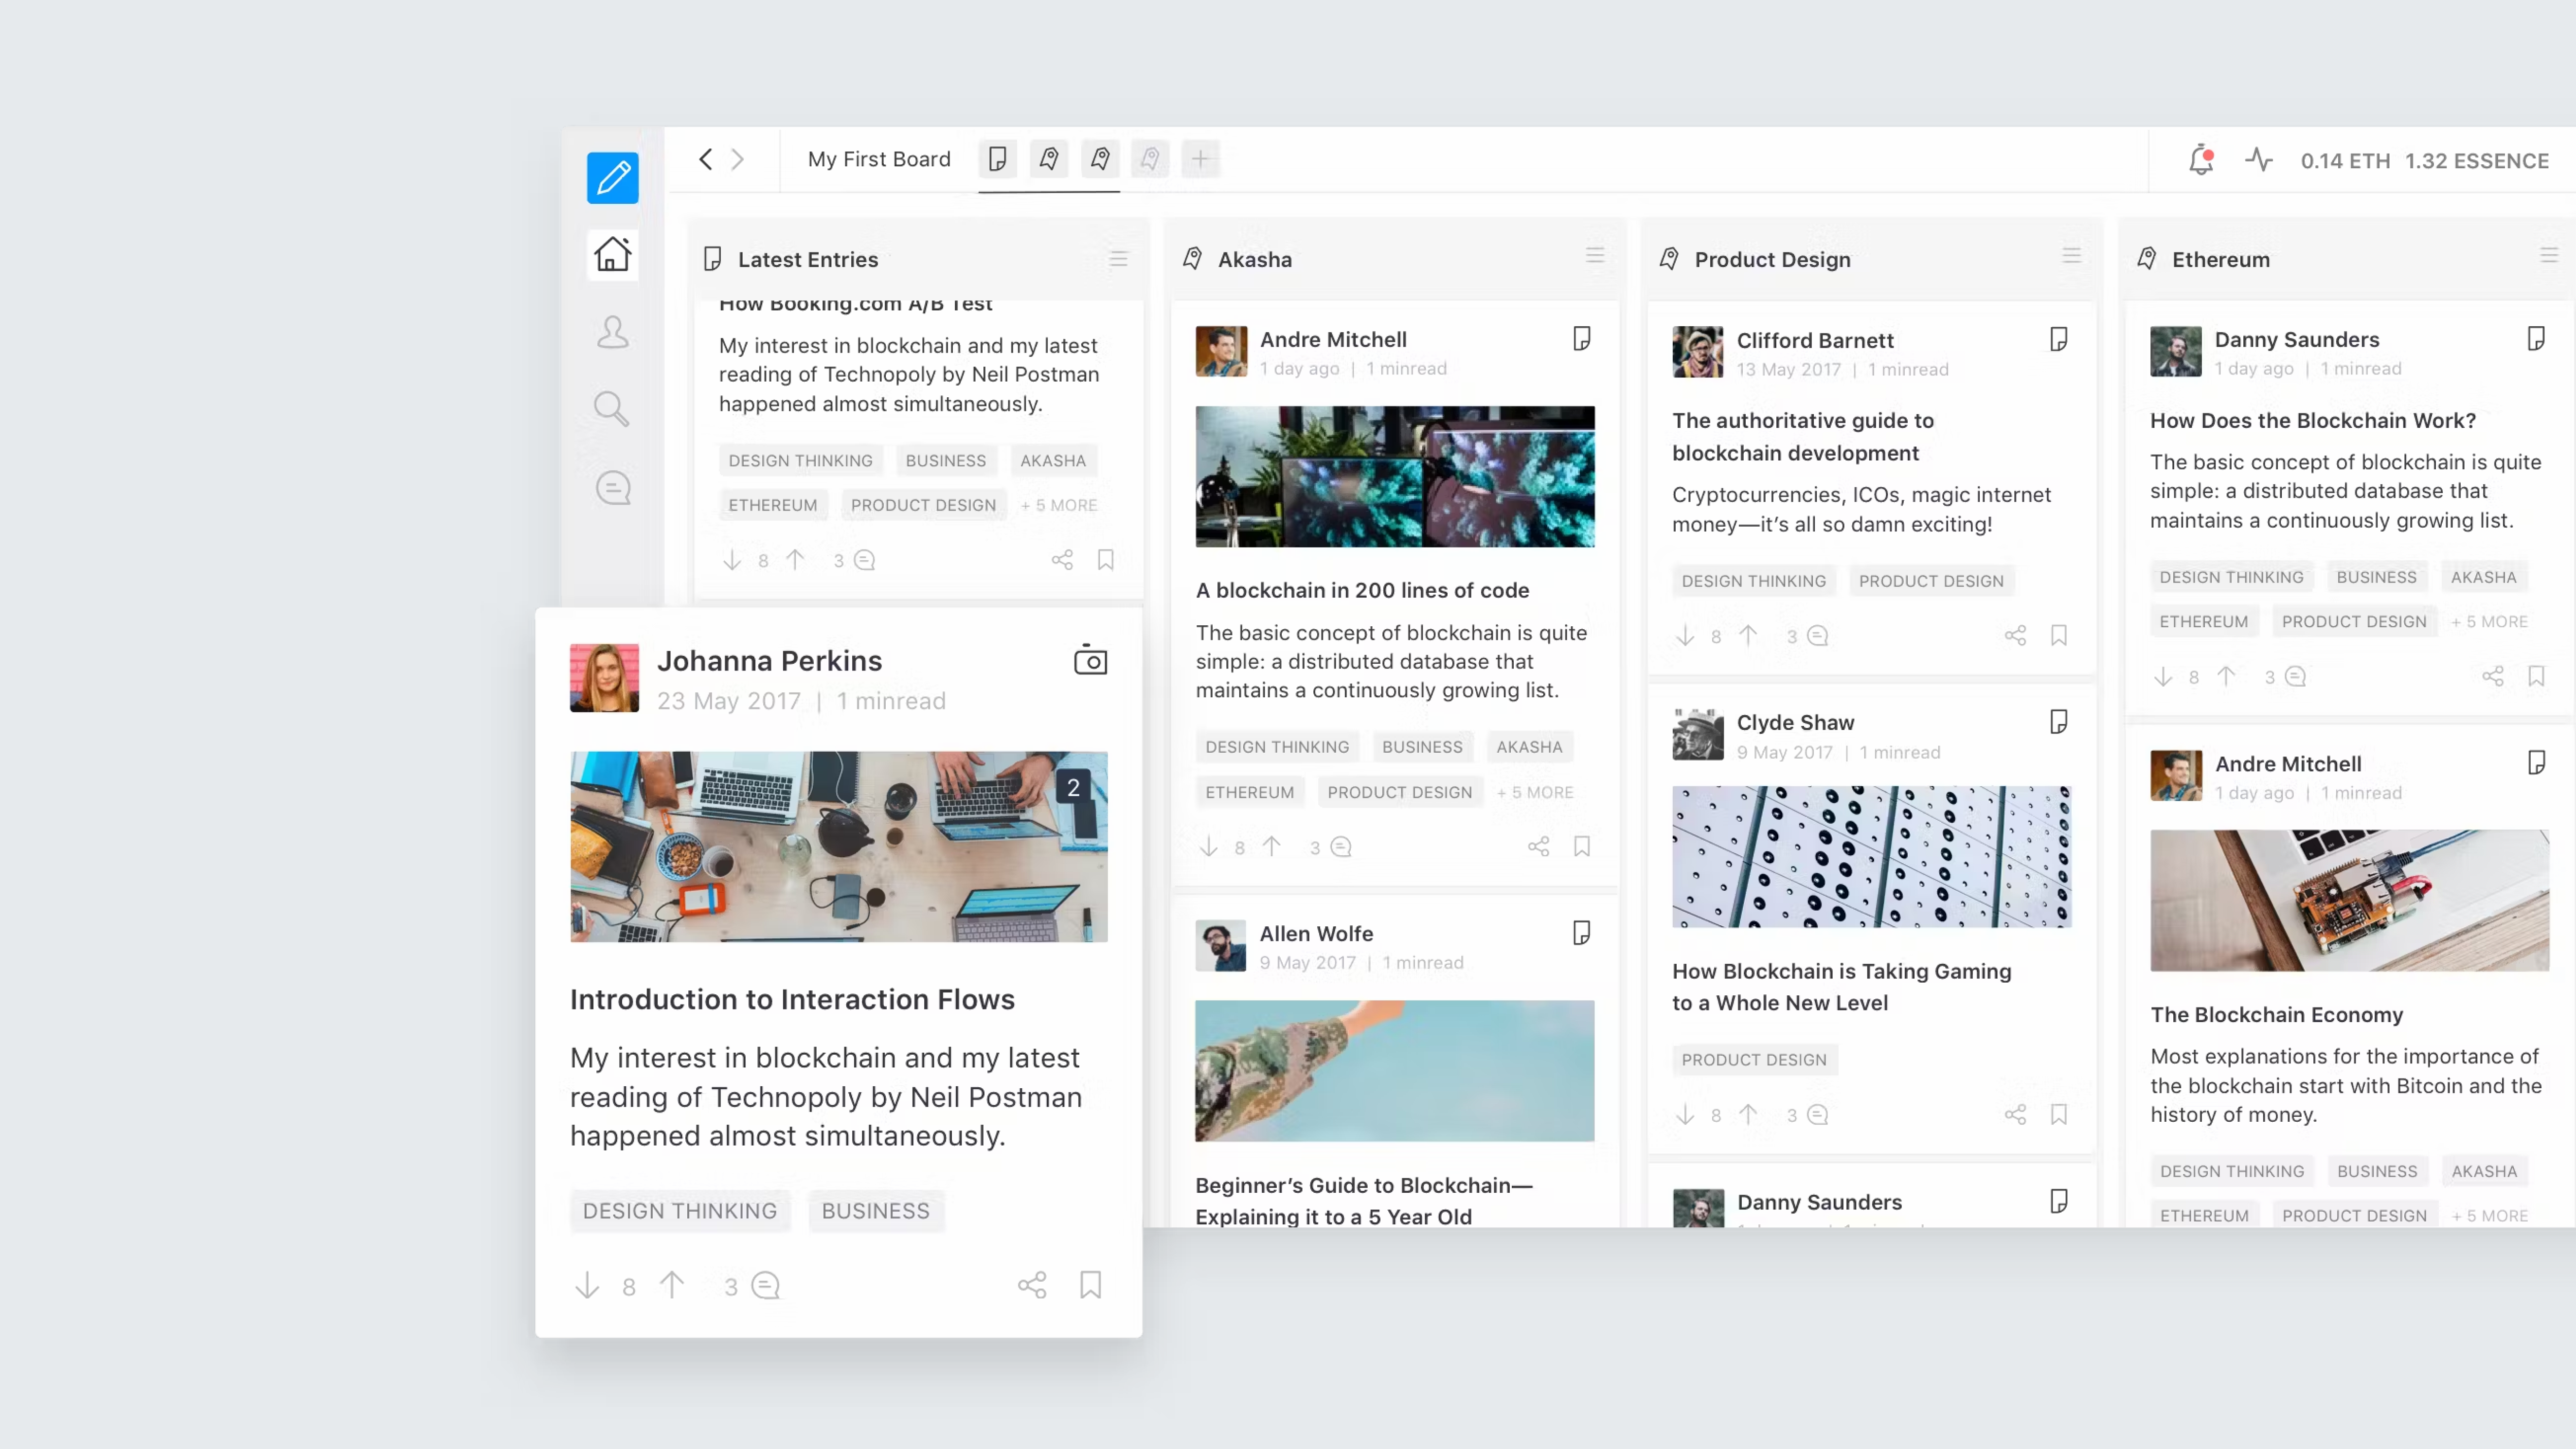Switch to the first tag tab after My First Board

(1048, 159)
